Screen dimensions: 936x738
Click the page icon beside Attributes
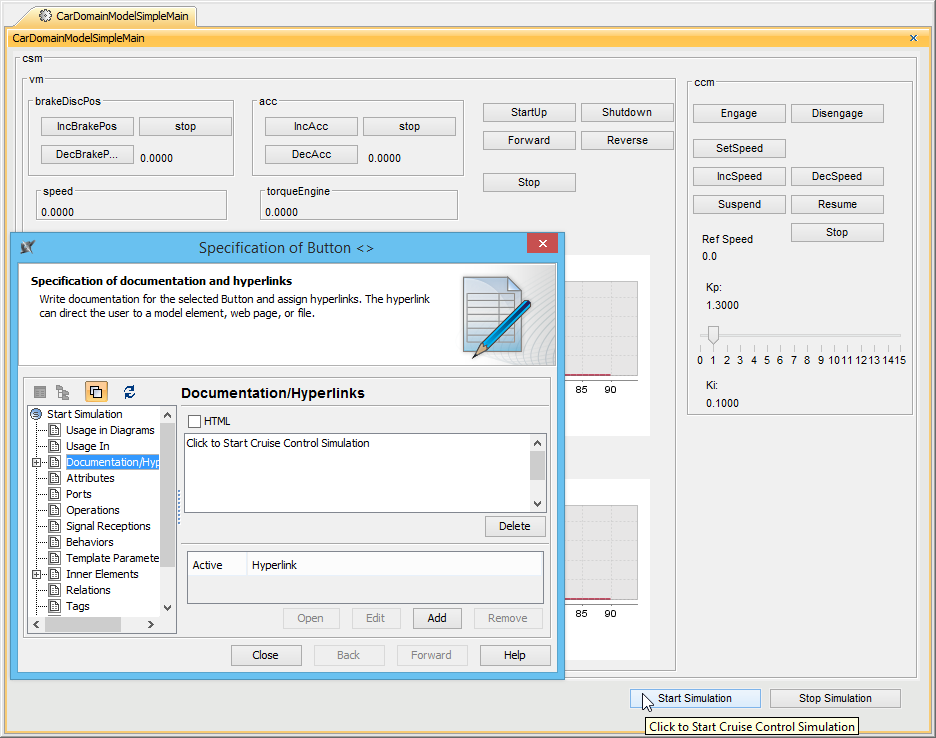(55, 478)
